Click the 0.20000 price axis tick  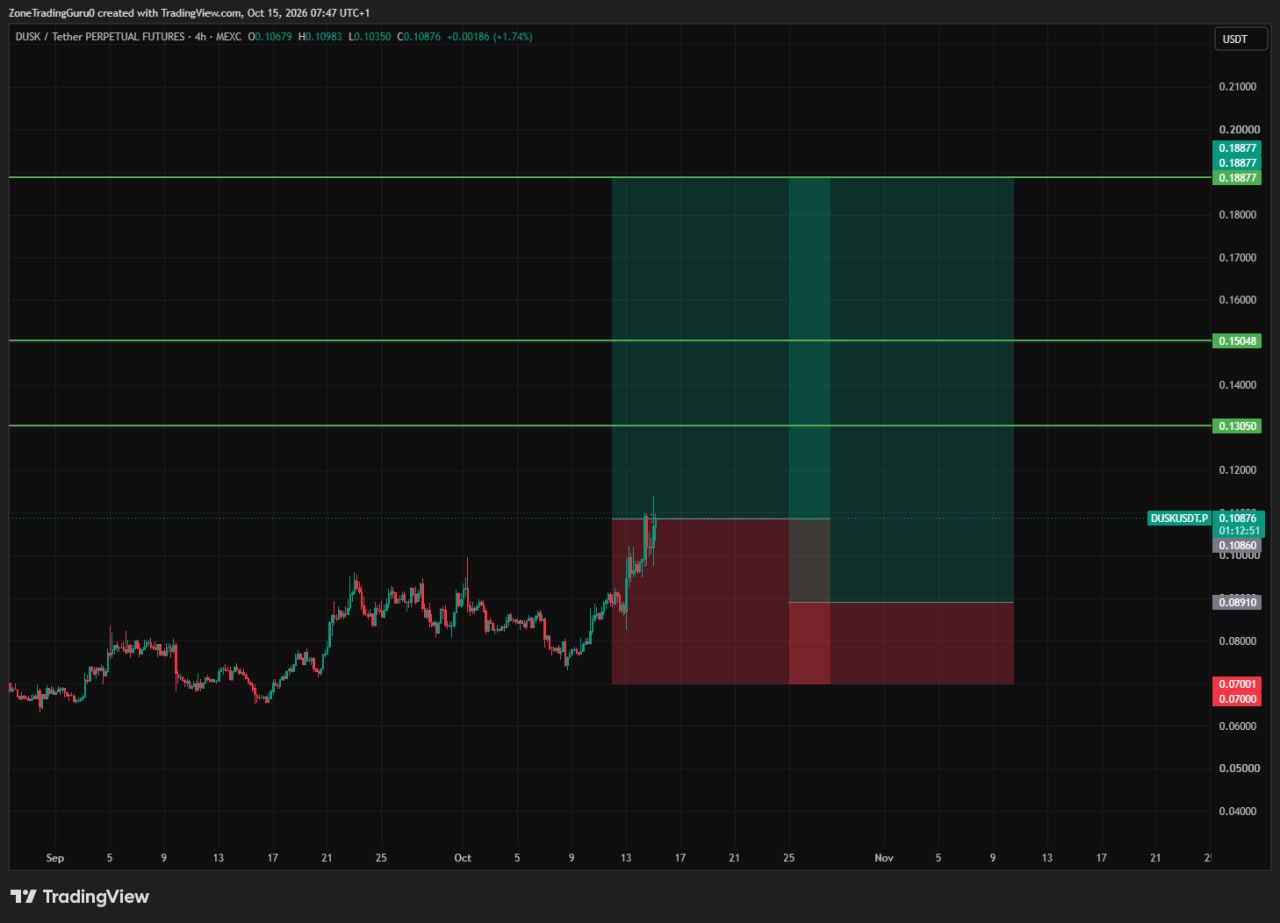1238,130
